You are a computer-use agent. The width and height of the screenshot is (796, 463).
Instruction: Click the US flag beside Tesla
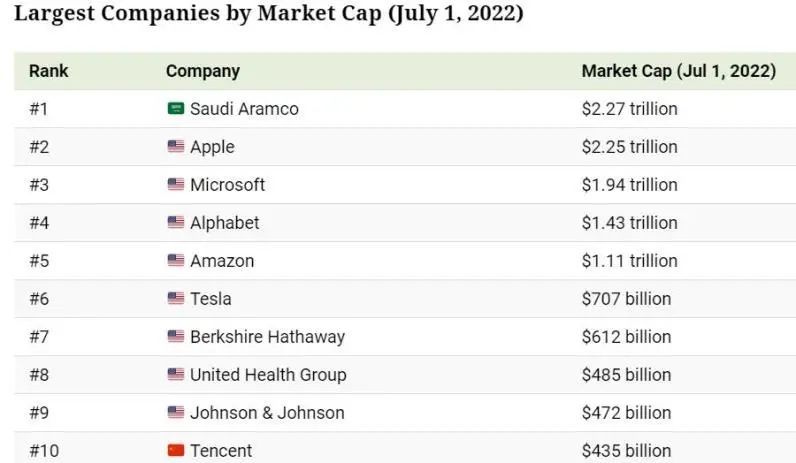176,299
